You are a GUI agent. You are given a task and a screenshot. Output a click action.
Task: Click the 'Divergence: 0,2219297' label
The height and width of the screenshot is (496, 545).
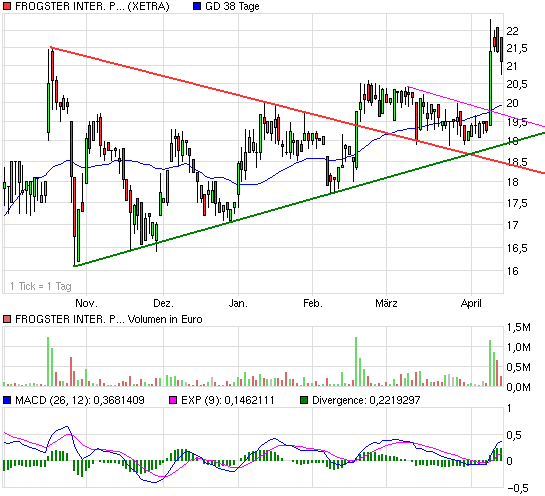[366, 400]
